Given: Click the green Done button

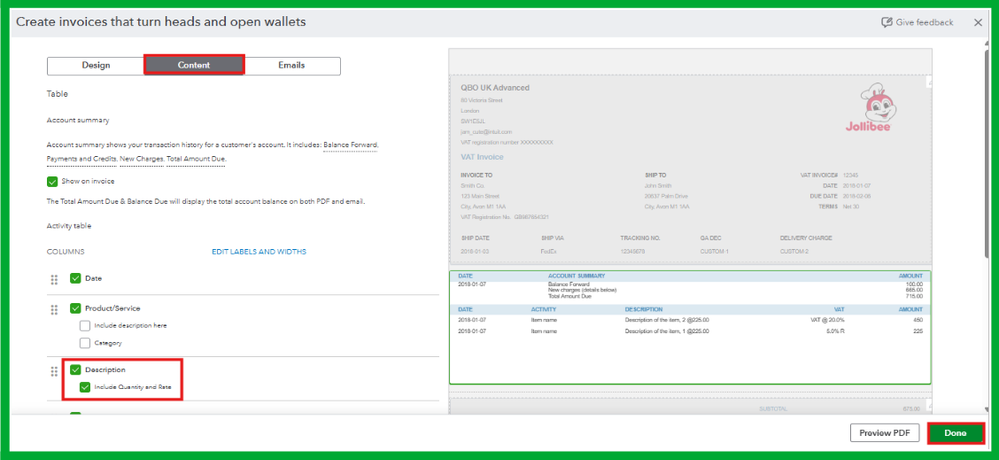Looking at the screenshot, I should pyautogui.click(x=955, y=433).
